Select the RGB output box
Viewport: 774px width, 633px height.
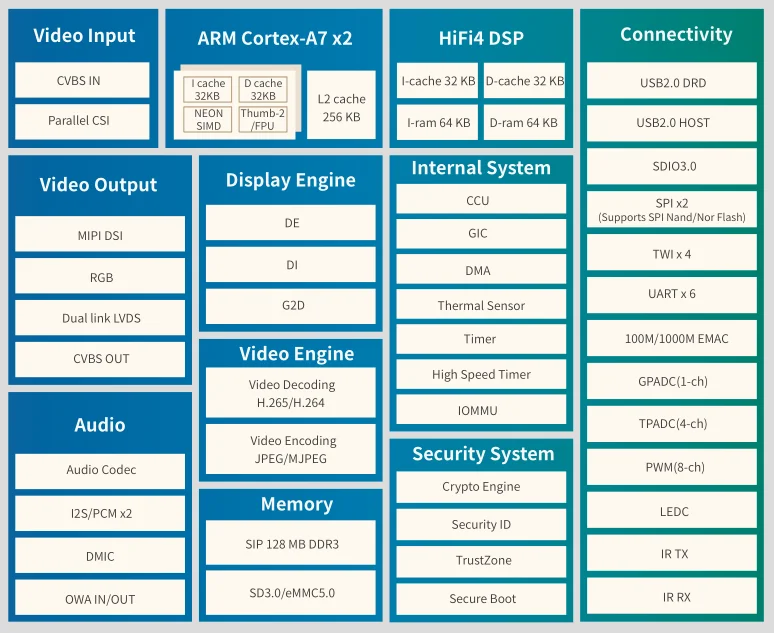[x=100, y=276]
